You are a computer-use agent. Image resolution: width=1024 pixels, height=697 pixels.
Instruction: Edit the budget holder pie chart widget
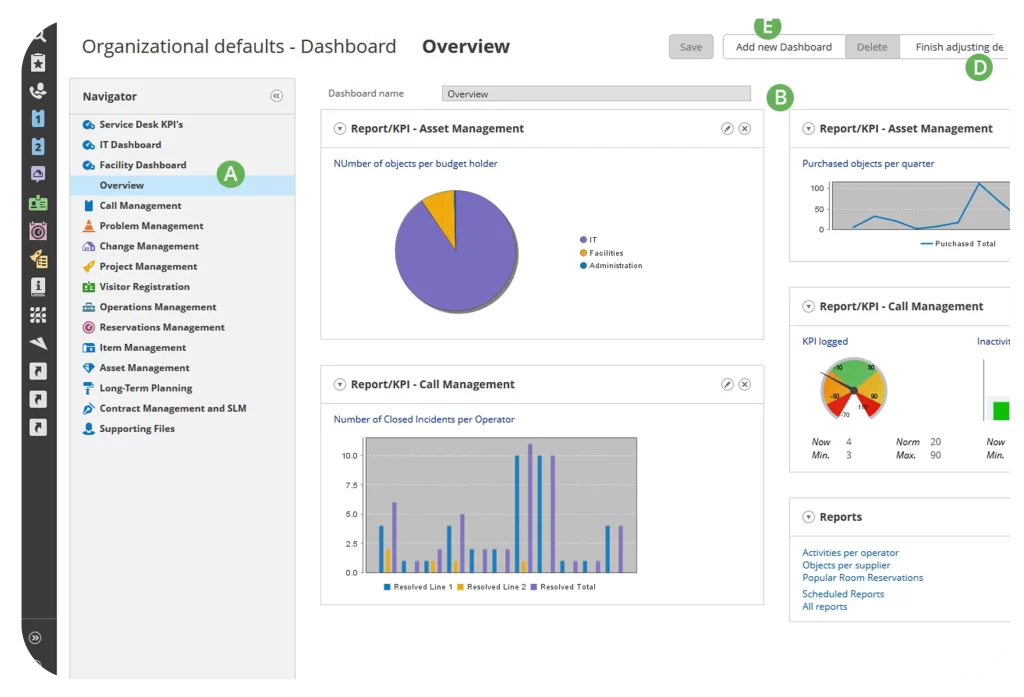pos(727,129)
